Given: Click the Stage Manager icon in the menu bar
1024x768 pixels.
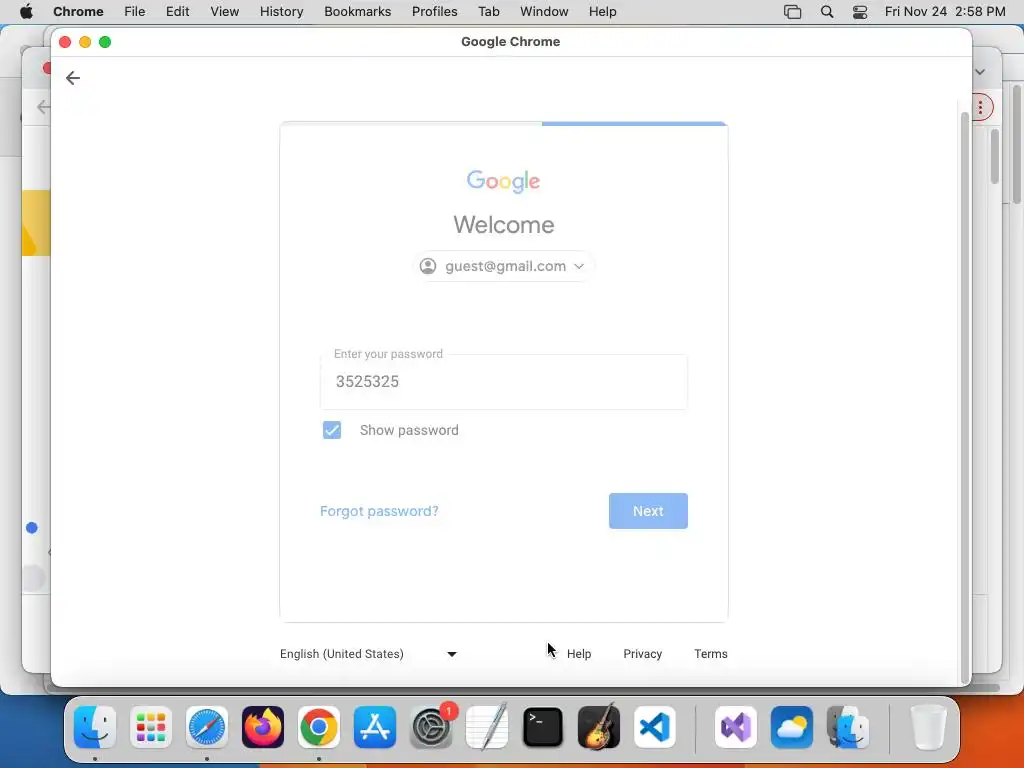Looking at the screenshot, I should point(792,12).
